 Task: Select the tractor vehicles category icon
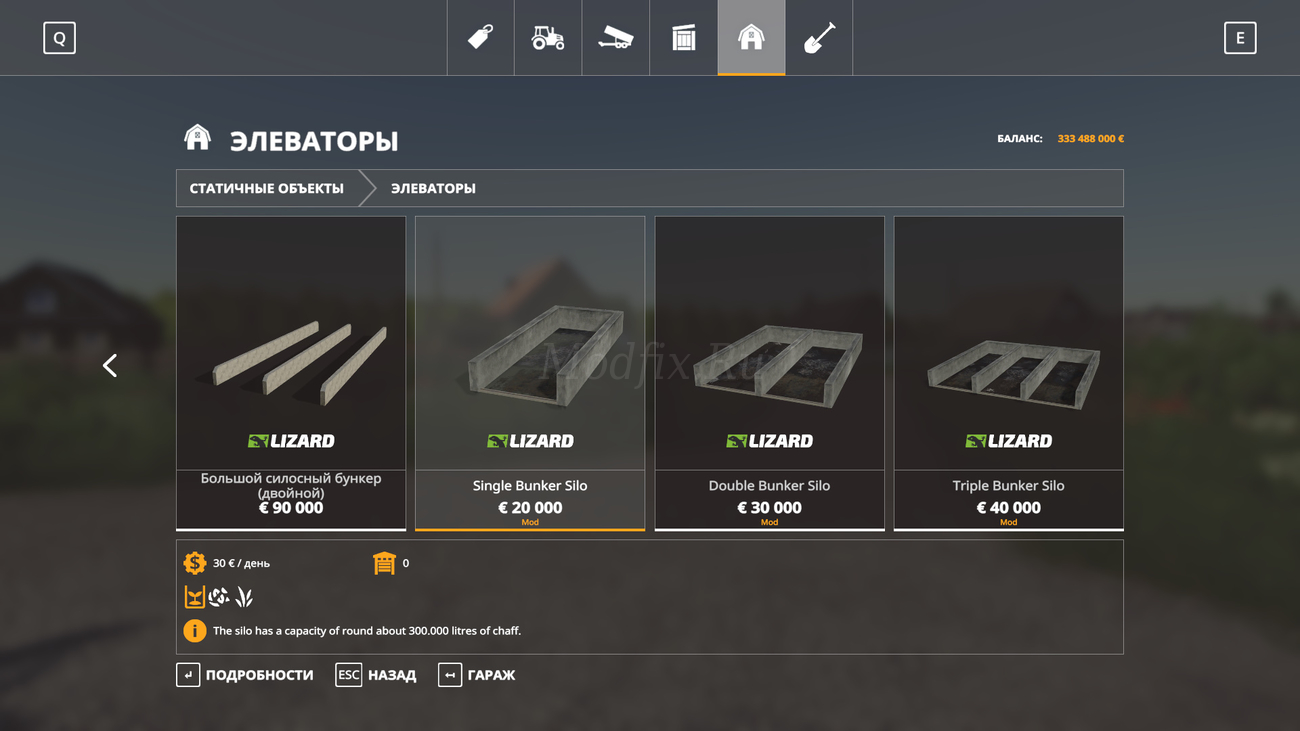tap(548, 38)
